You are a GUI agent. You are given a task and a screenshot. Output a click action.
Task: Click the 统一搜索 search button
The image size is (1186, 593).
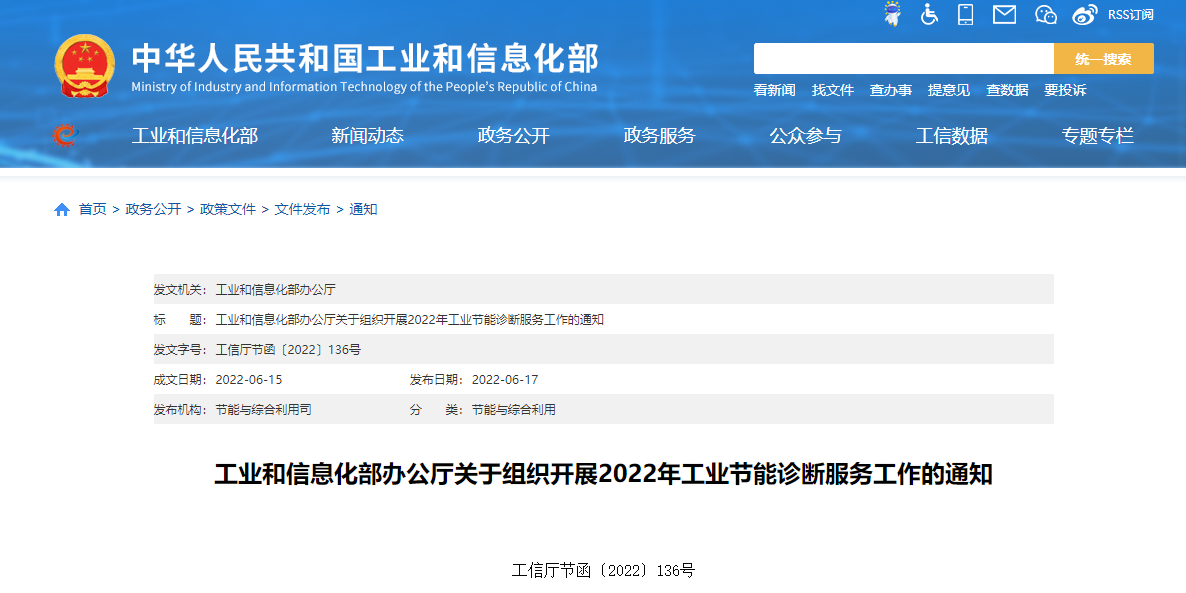pyautogui.click(x=1103, y=59)
